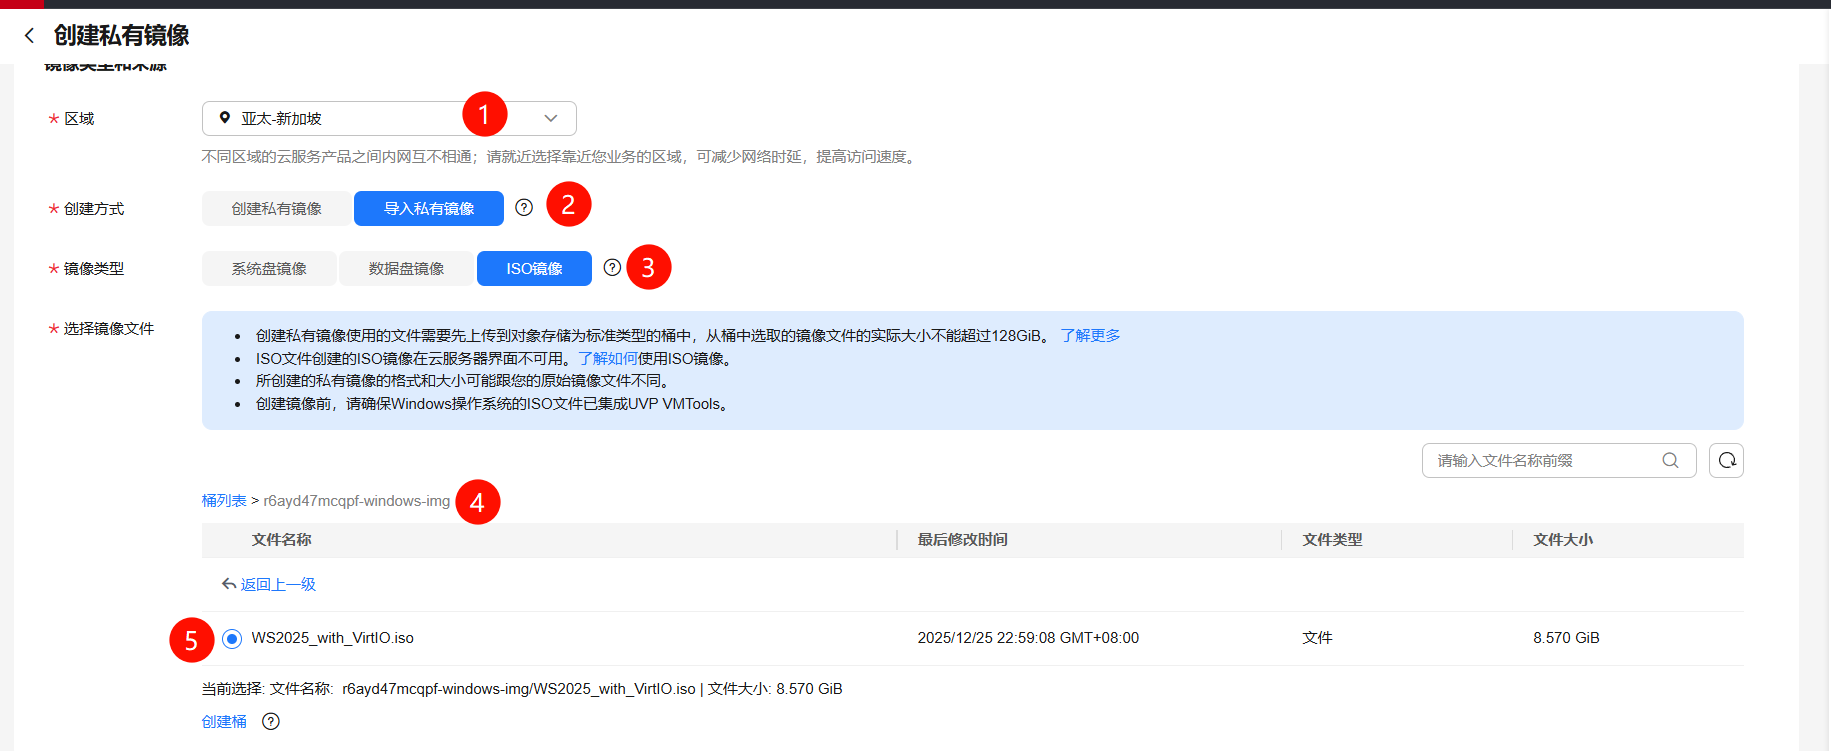The width and height of the screenshot is (1831, 751).
Task: Click help icon next to 导入私有镜像
Action: [524, 208]
